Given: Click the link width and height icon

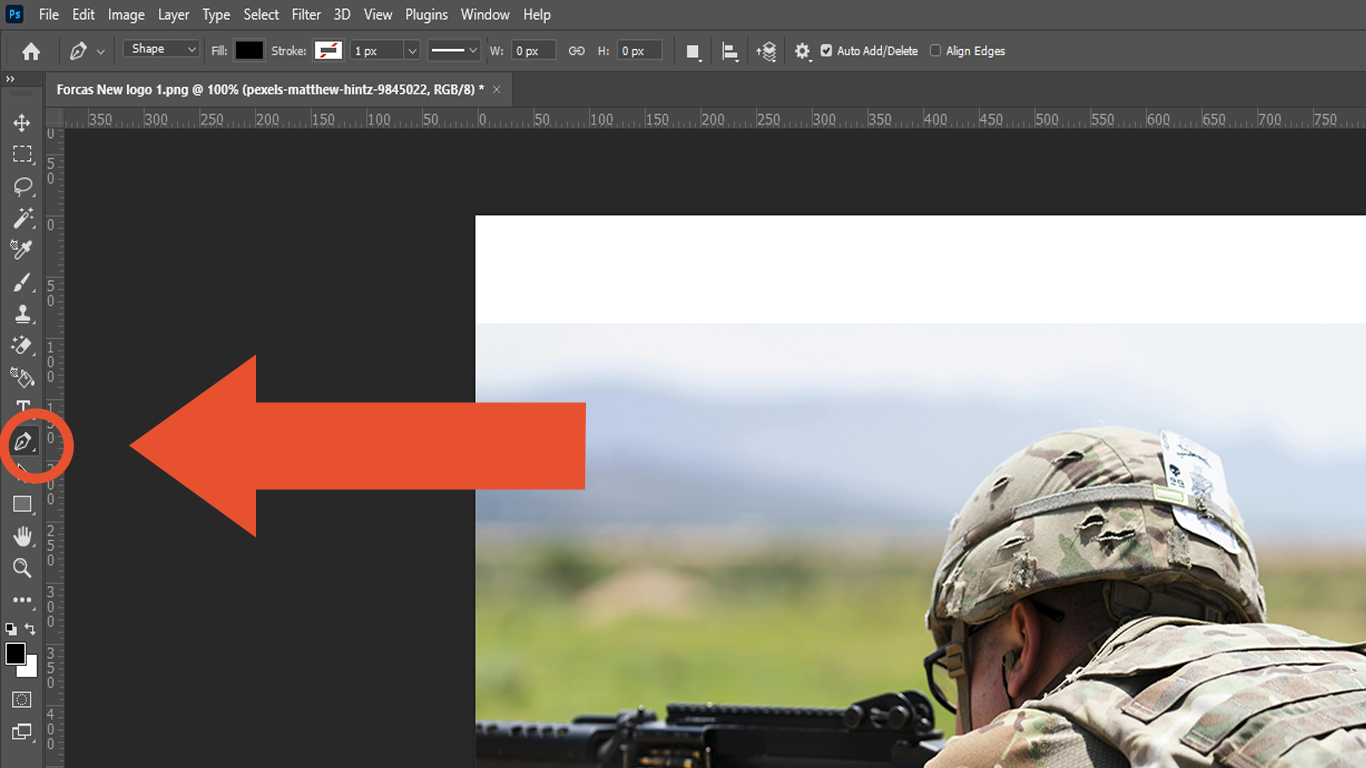Looking at the screenshot, I should (x=576, y=51).
